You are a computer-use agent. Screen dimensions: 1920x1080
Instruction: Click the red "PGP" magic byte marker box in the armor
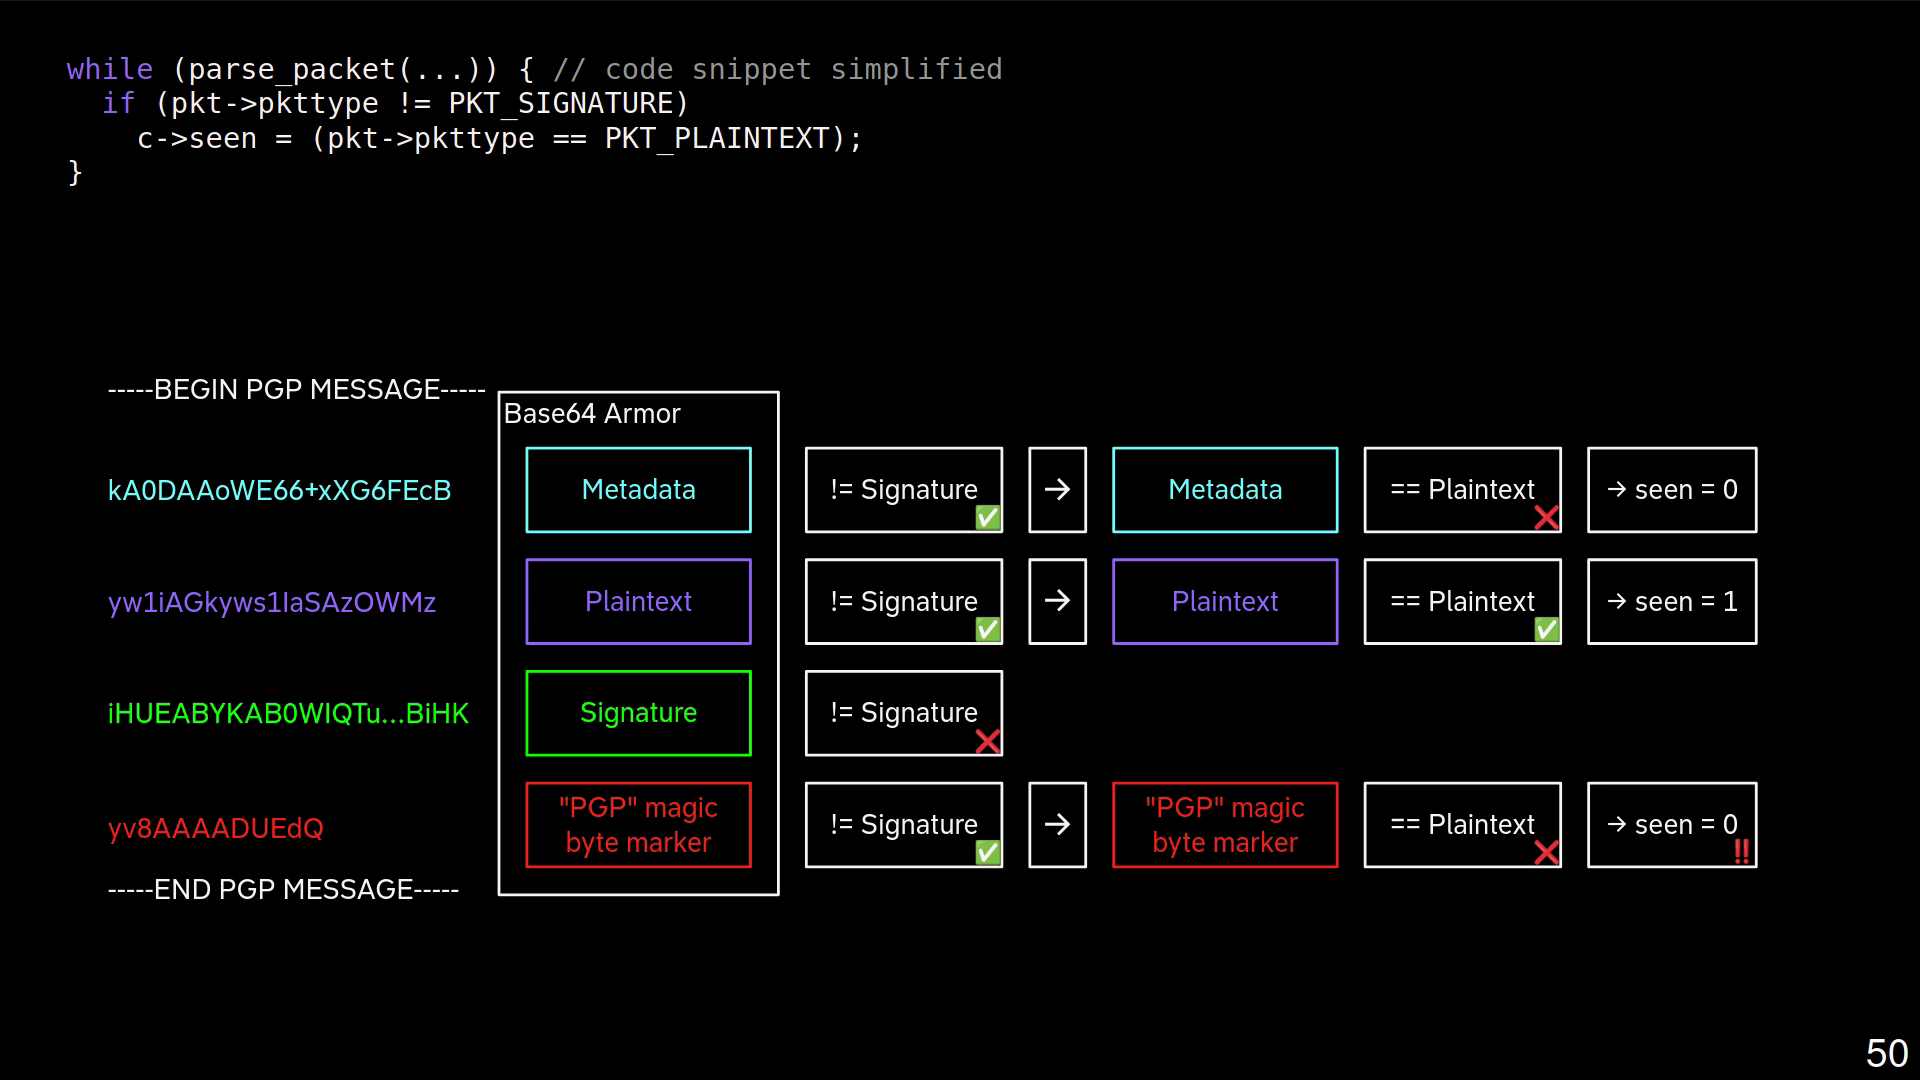point(638,825)
